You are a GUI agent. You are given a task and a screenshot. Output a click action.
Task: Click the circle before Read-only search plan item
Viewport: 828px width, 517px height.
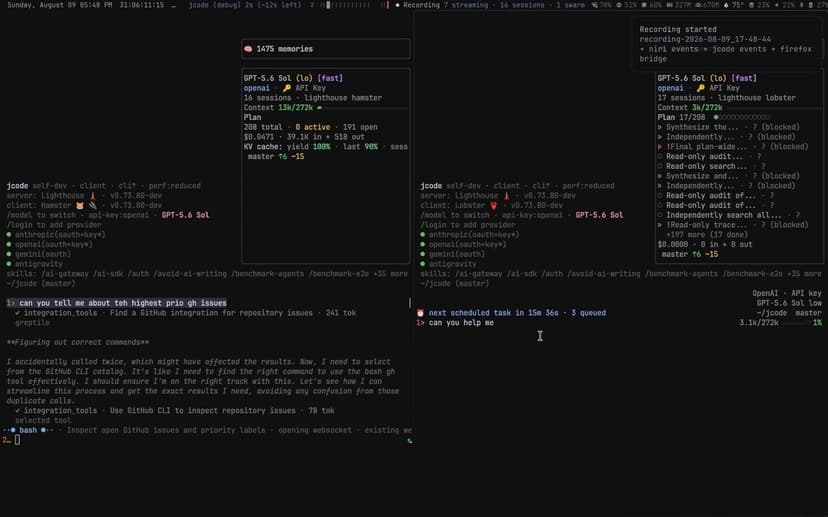coord(660,166)
